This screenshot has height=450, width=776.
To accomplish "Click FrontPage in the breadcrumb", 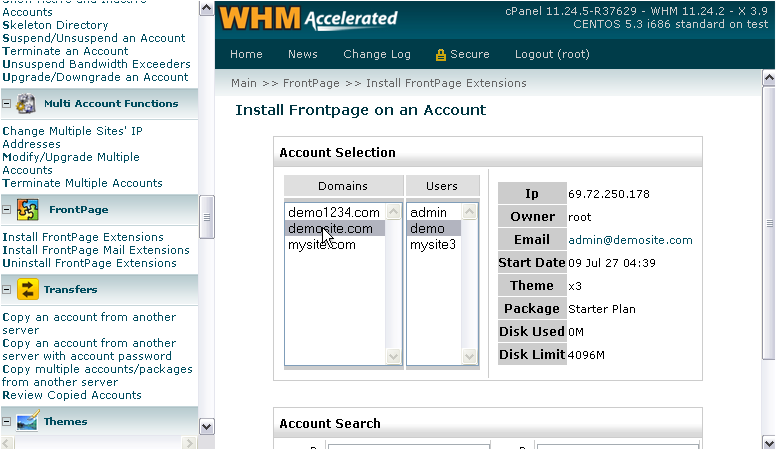I will 311,83.
